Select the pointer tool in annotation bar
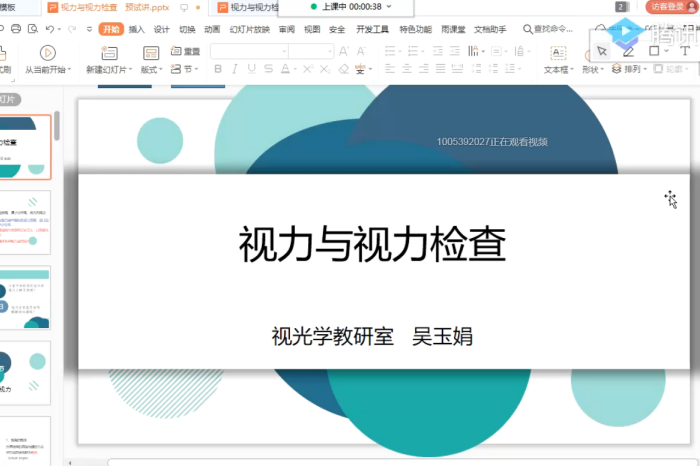This screenshot has height=466, width=700. click(602, 51)
